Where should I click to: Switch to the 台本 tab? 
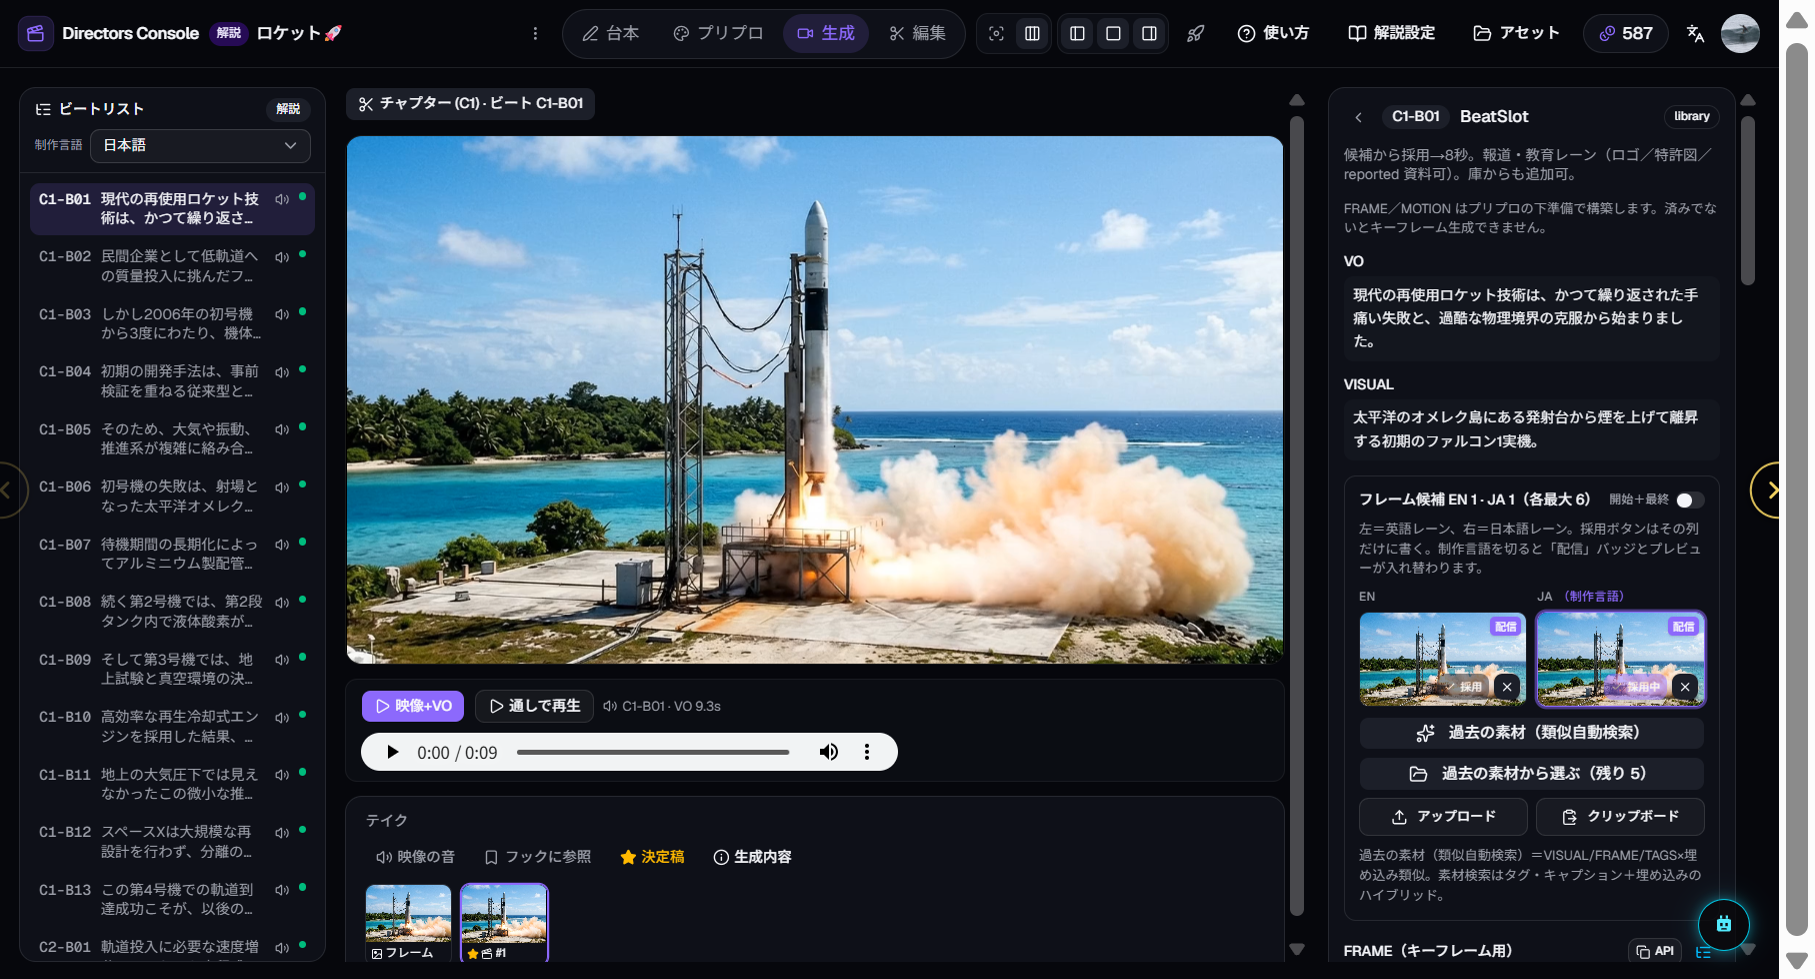610,34
